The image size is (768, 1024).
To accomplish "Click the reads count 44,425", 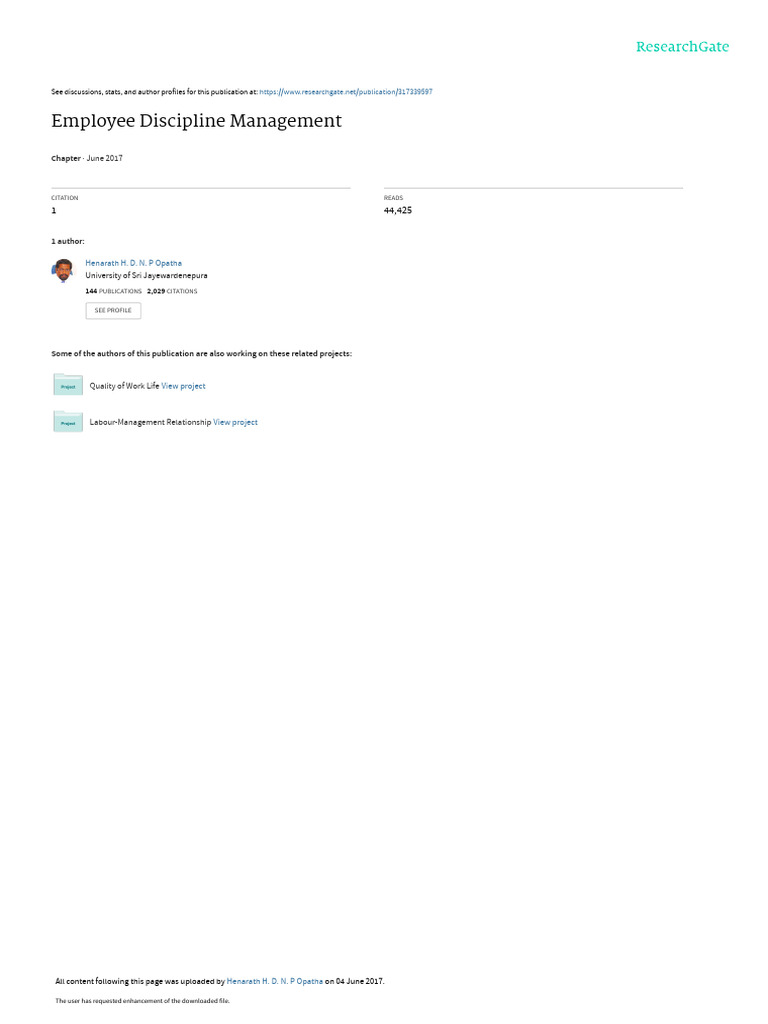I will [x=398, y=210].
